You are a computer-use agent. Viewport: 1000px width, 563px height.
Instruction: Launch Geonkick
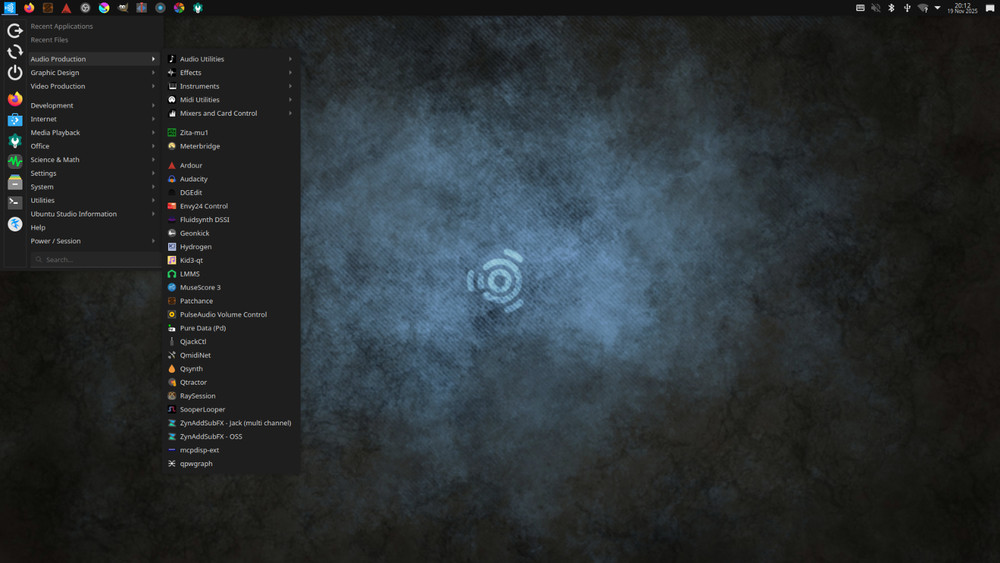click(x=231, y=233)
